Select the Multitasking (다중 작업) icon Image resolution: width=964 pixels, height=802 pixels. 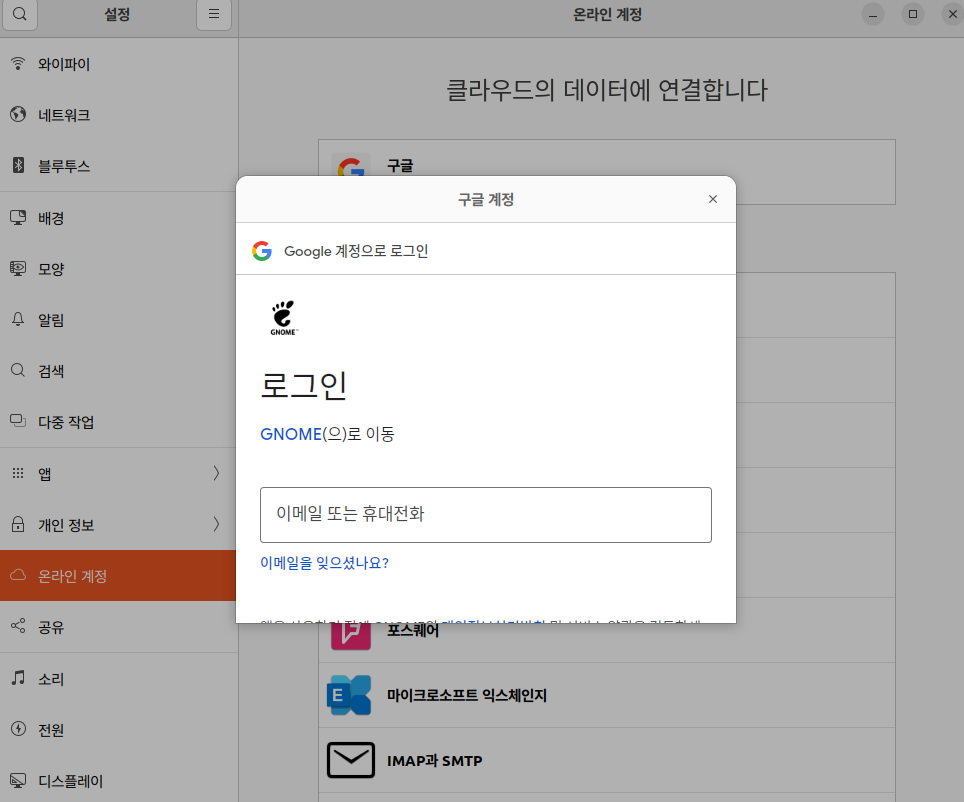point(18,421)
